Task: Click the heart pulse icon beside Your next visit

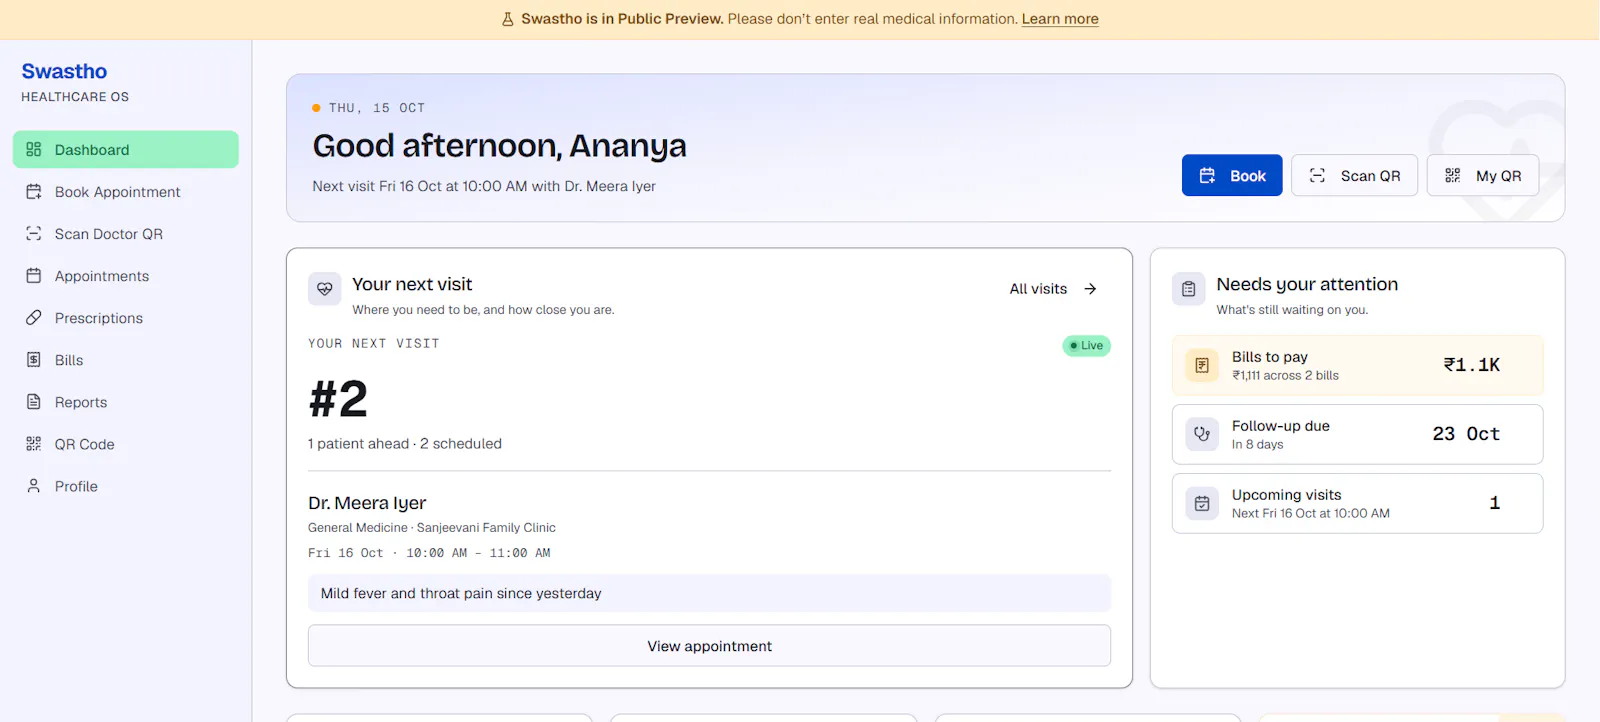Action: coord(325,289)
